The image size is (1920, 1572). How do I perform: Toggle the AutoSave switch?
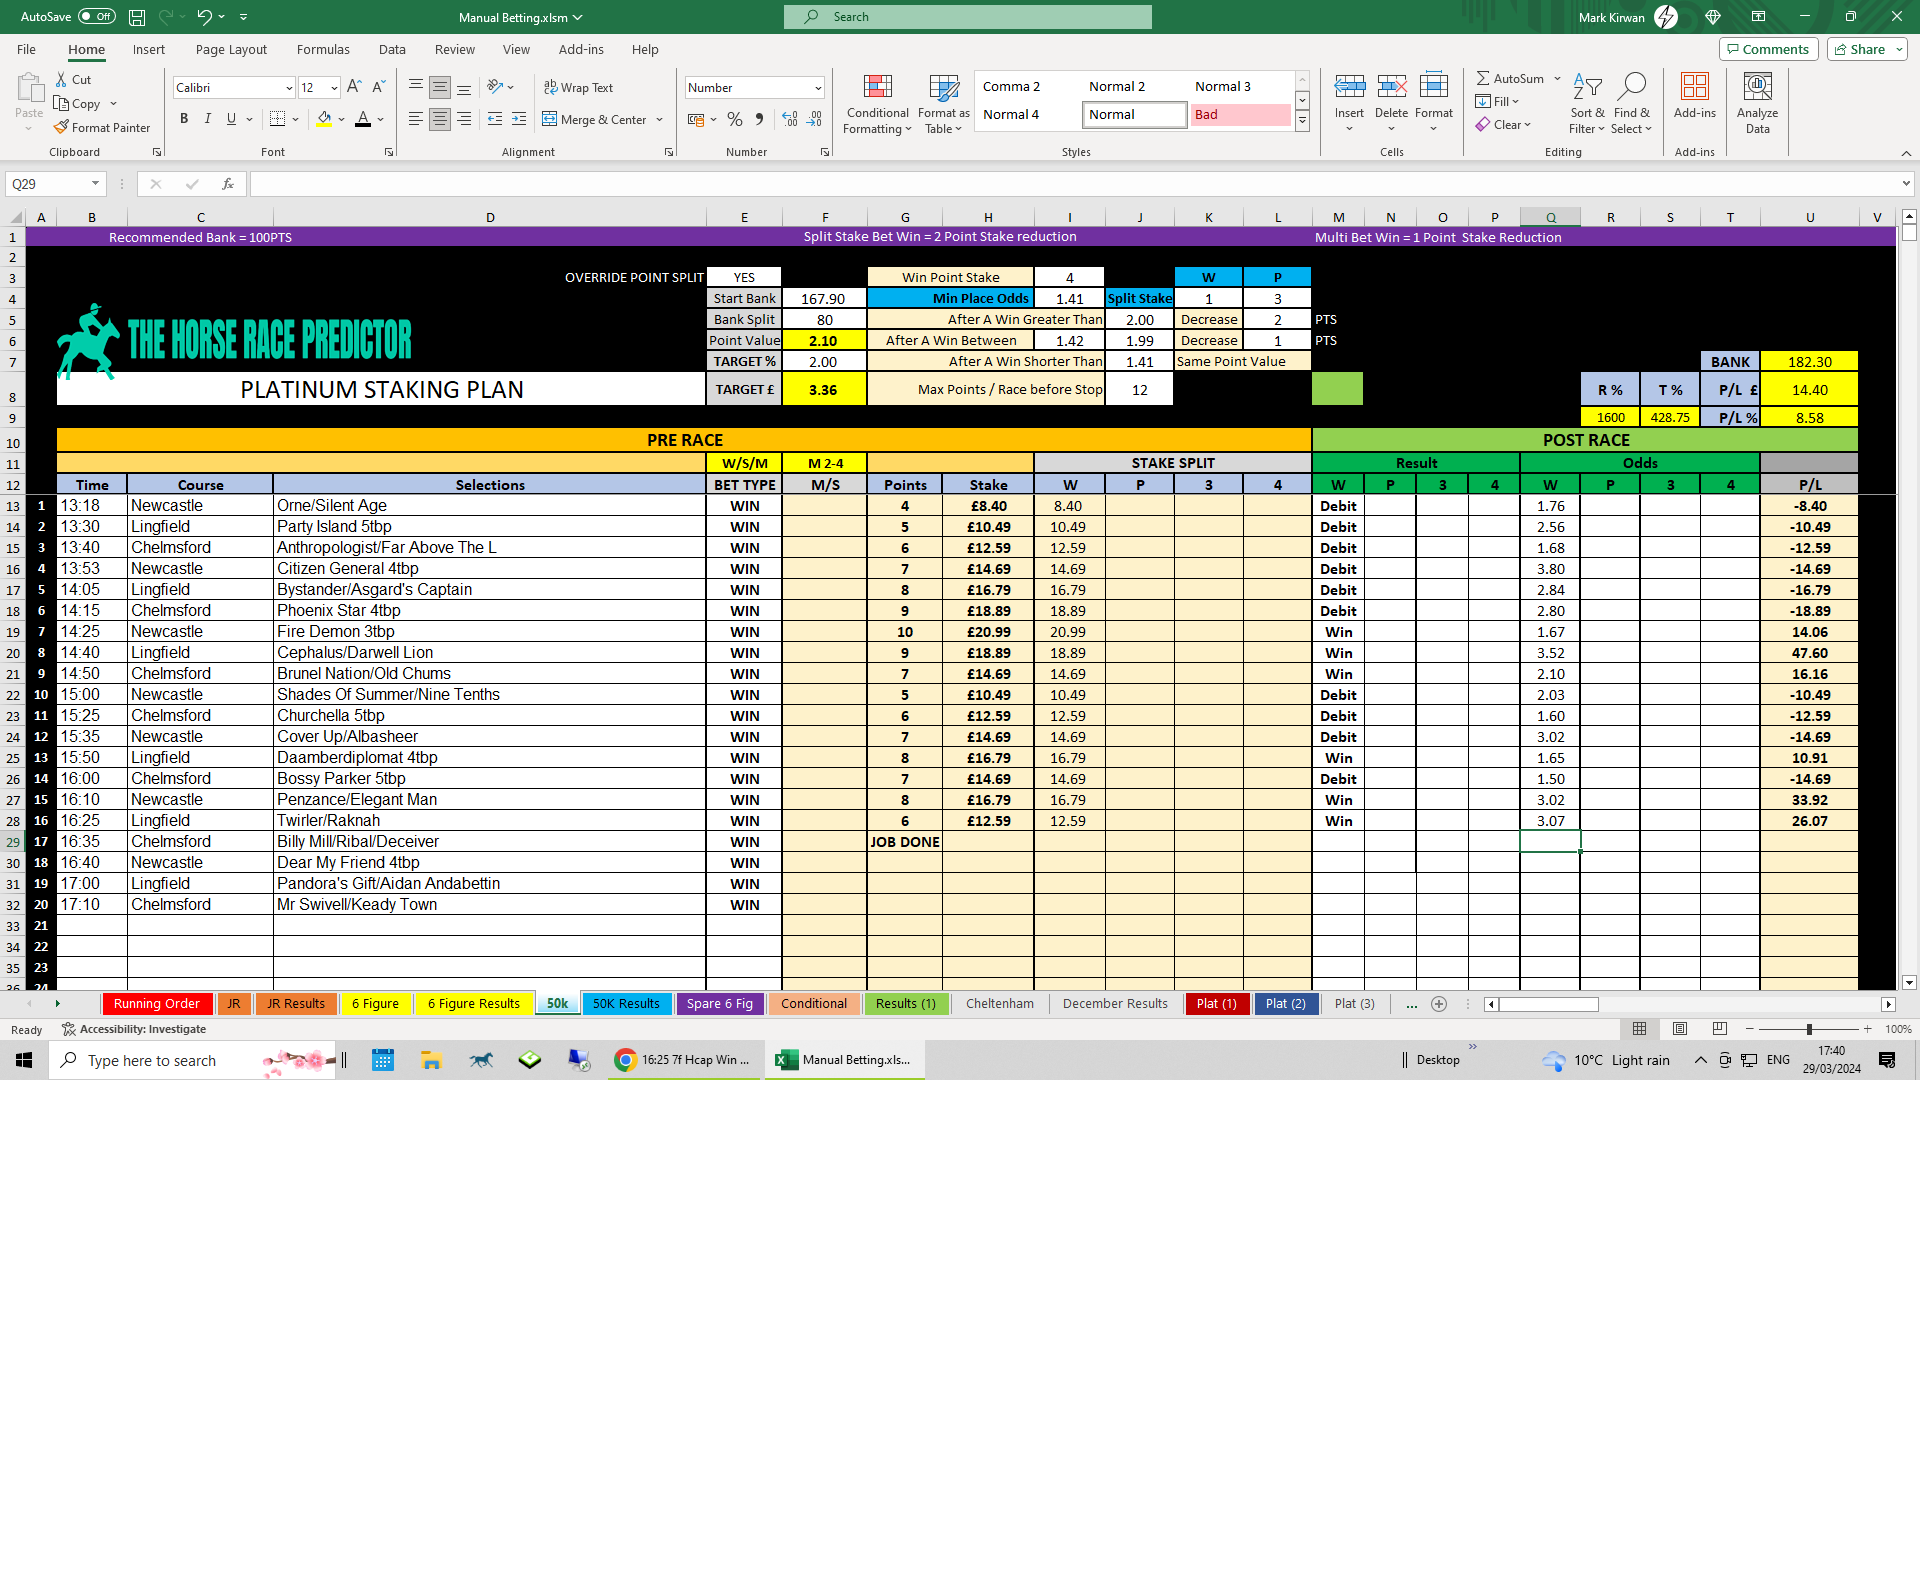tap(97, 17)
